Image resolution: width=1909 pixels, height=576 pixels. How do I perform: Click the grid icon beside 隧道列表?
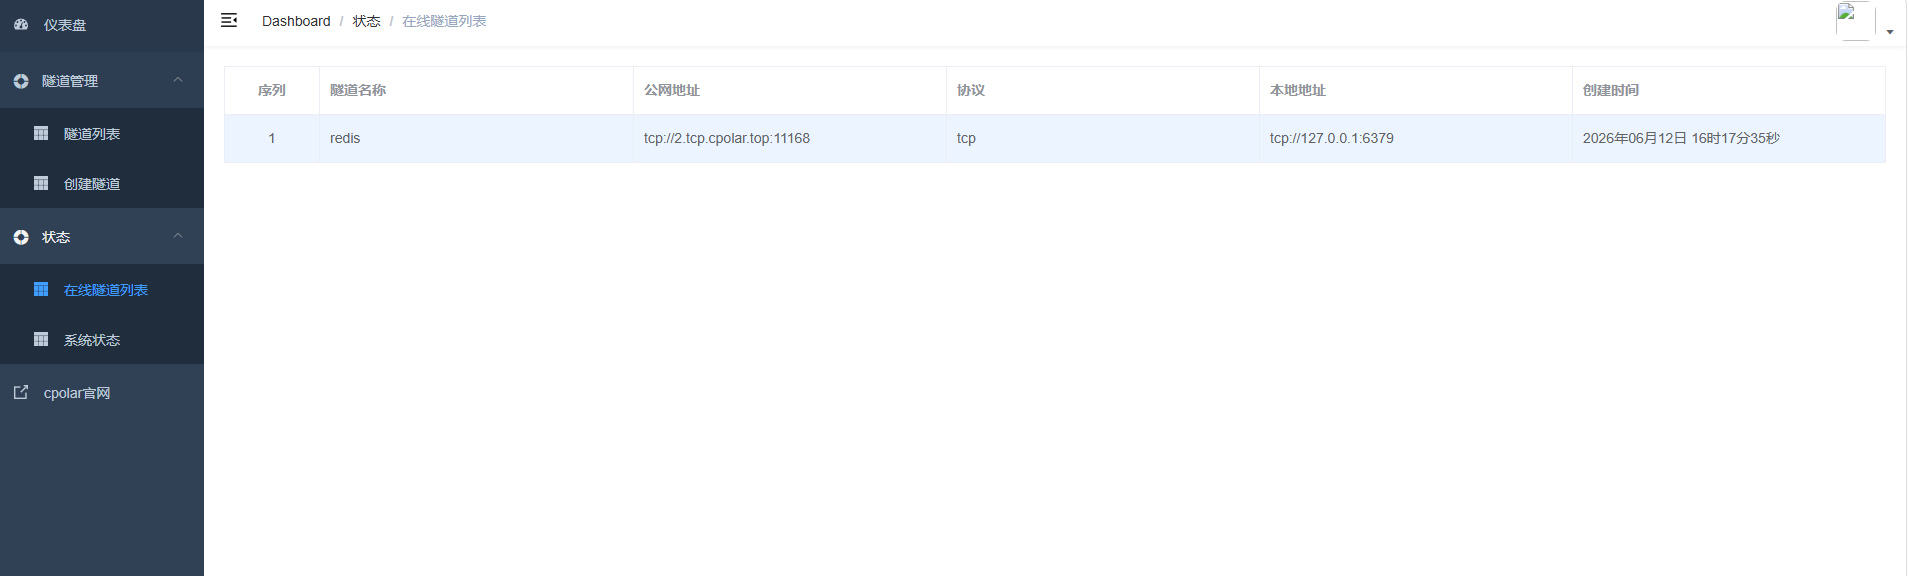click(x=41, y=133)
